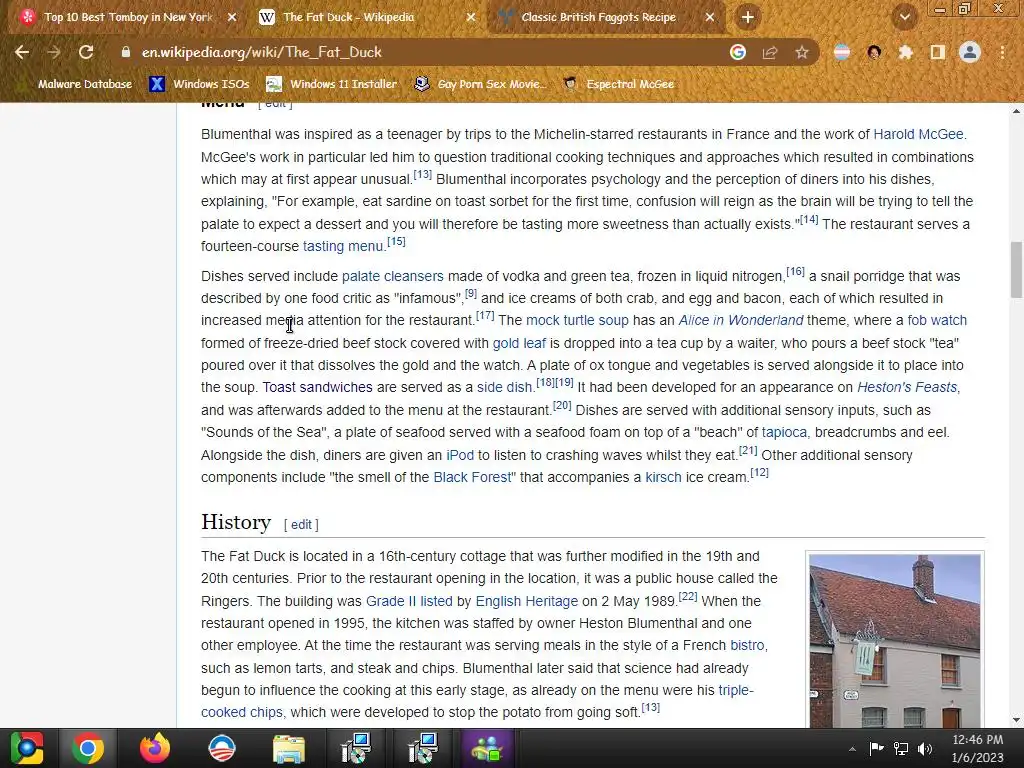Follow the English Heritage link
The image size is (1024, 768).
click(526, 601)
